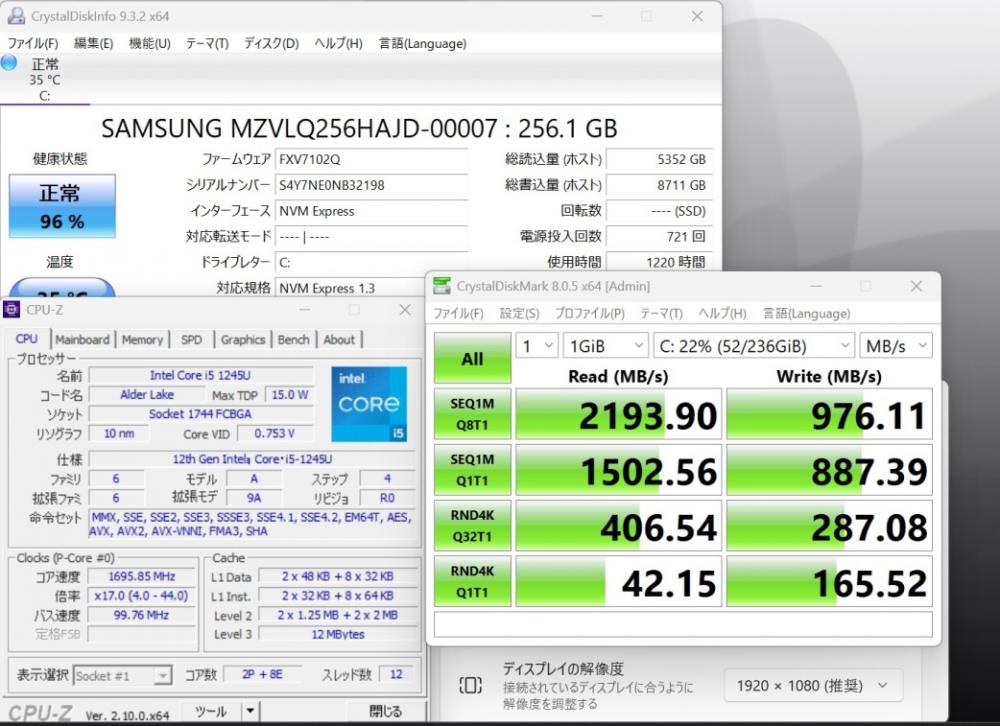Click the blue health status circle for drive C:
1000x726 pixels.
9,63
